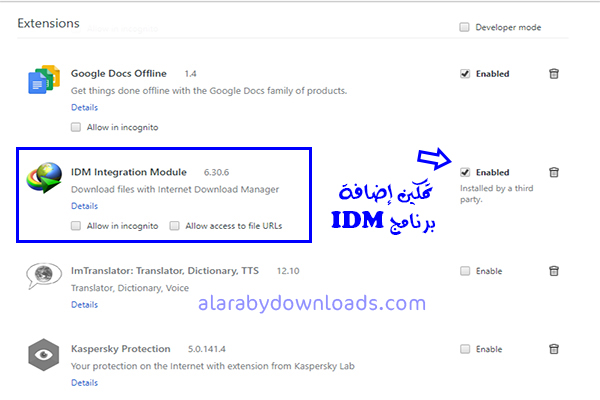Viewport: 600px width, 400px height.
Task: Toggle the Developer mode checkbox
Action: tap(464, 27)
